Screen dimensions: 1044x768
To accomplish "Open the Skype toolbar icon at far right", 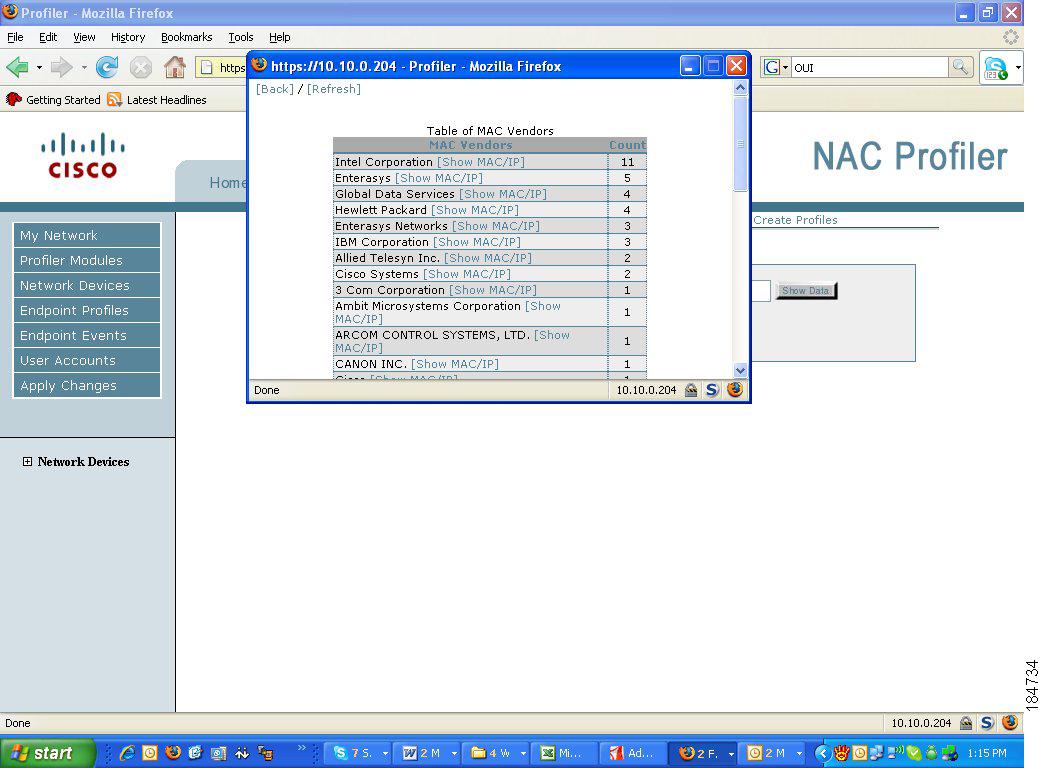I will click(x=995, y=68).
